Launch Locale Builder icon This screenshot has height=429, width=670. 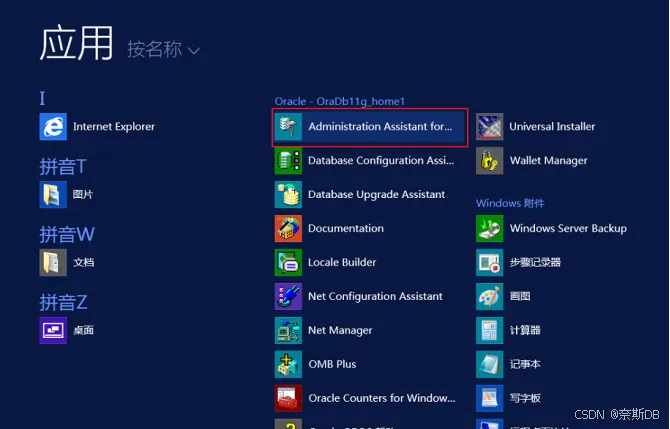coord(288,262)
